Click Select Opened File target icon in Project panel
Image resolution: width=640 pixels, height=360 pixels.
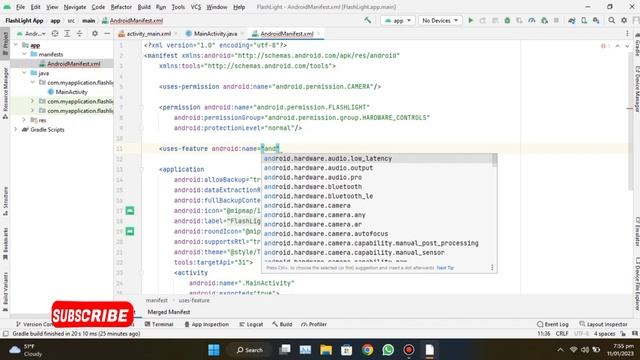[x=55, y=33]
